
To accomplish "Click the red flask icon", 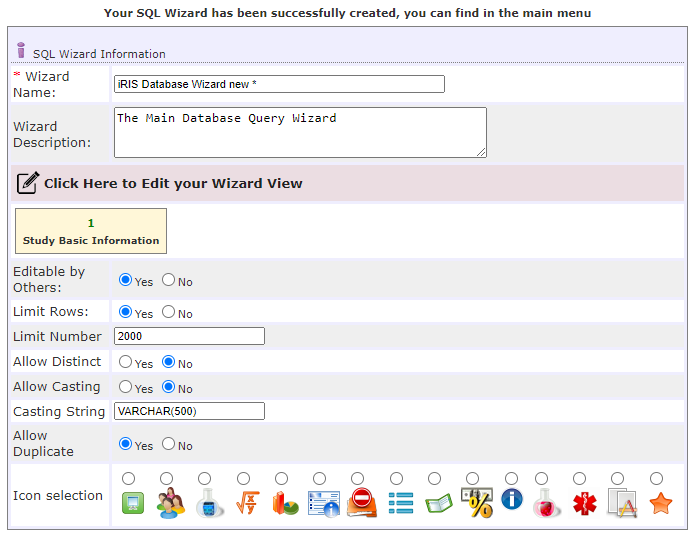I will pyautogui.click(x=546, y=503).
